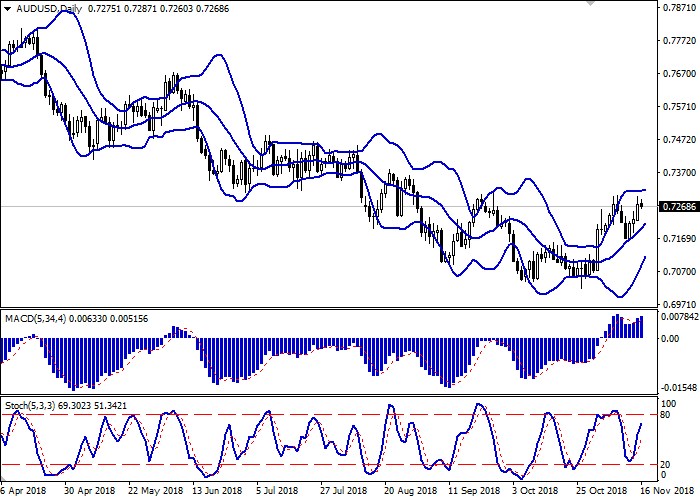Click the 0.76700 price scale value
Image resolution: width=700 pixels, height=500 pixels.
point(680,74)
